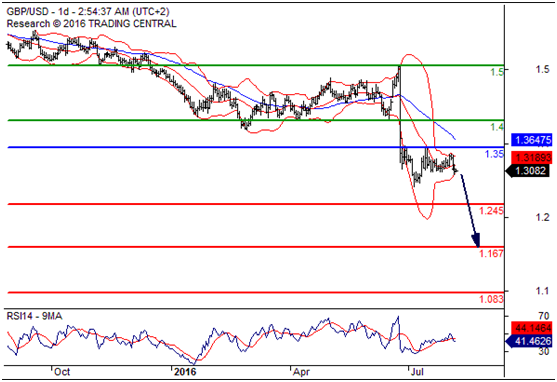The height and width of the screenshot is (382, 557).
Task: Click the green 1.5 resistance label
Action: pos(497,72)
